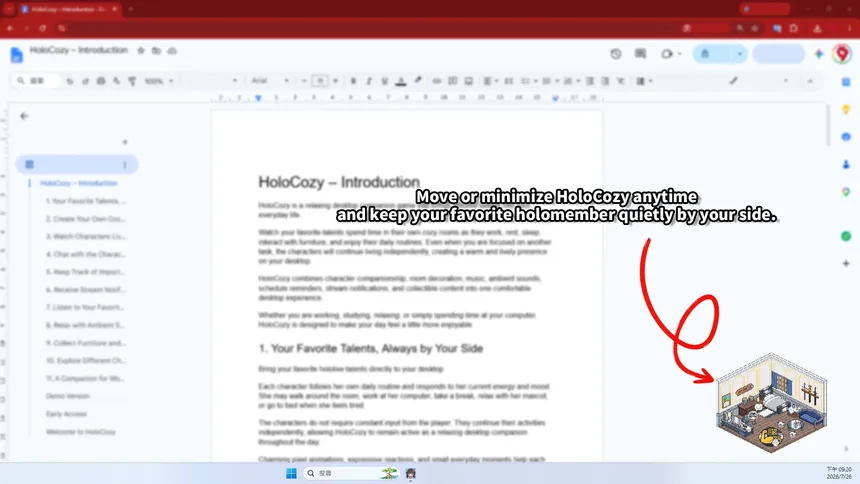
Task: Add a new document tab with plus
Action: pos(125,142)
